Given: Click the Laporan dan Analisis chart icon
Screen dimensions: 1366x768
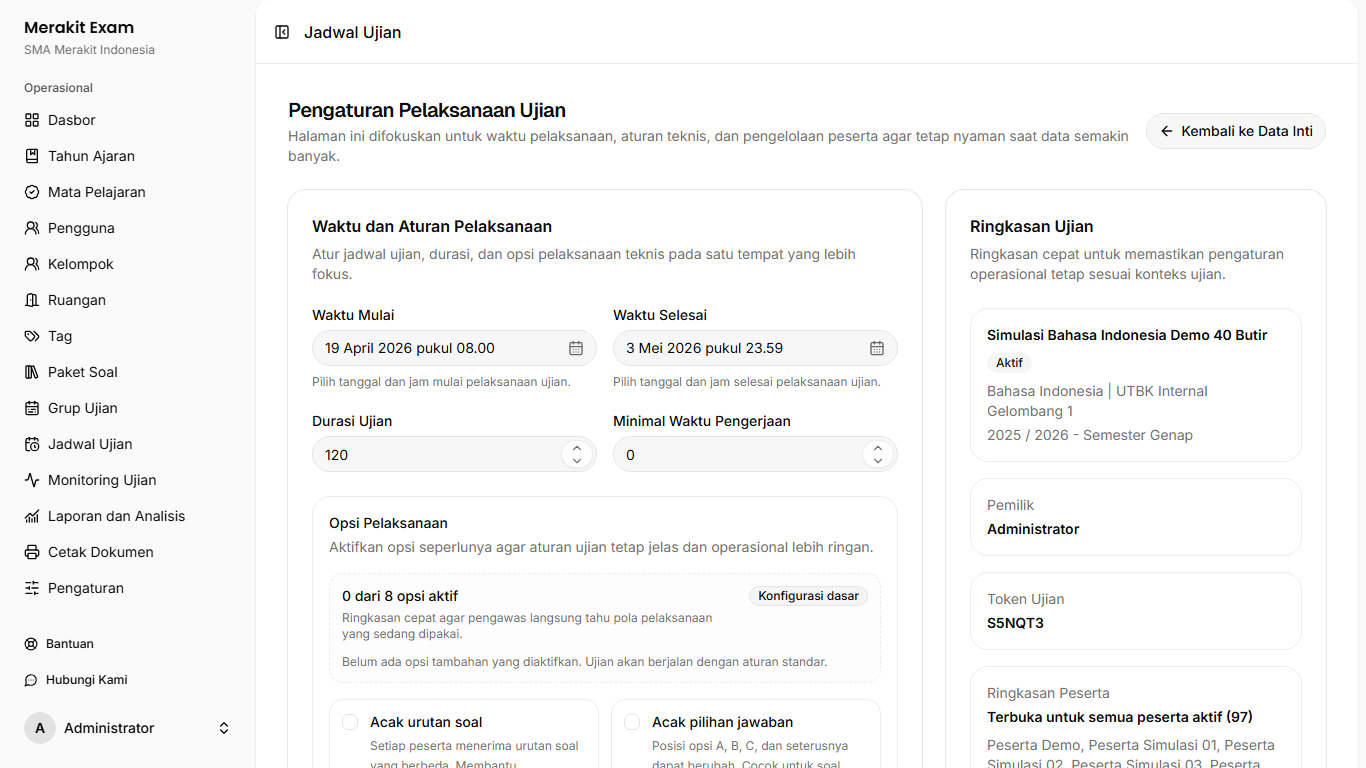Looking at the screenshot, I should point(32,516).
